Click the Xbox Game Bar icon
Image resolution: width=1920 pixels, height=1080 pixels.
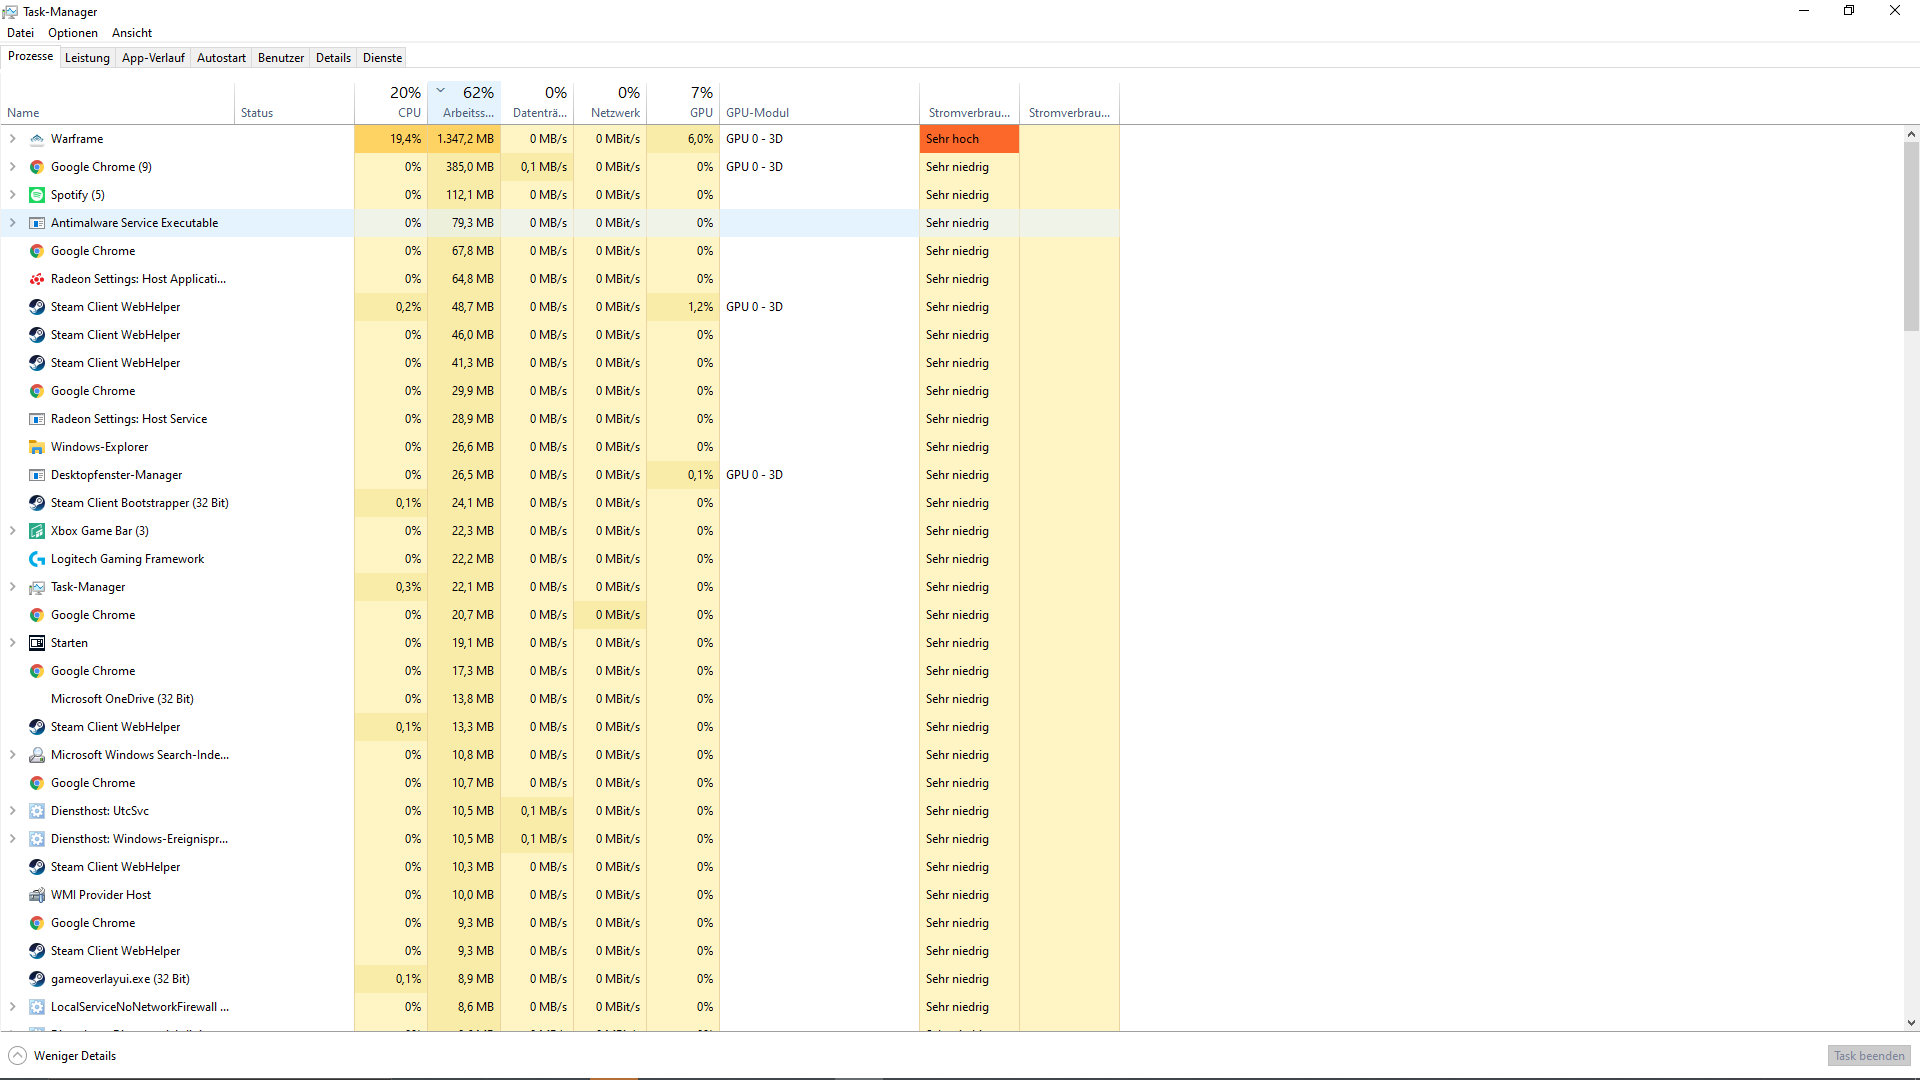tap(37, 531)
